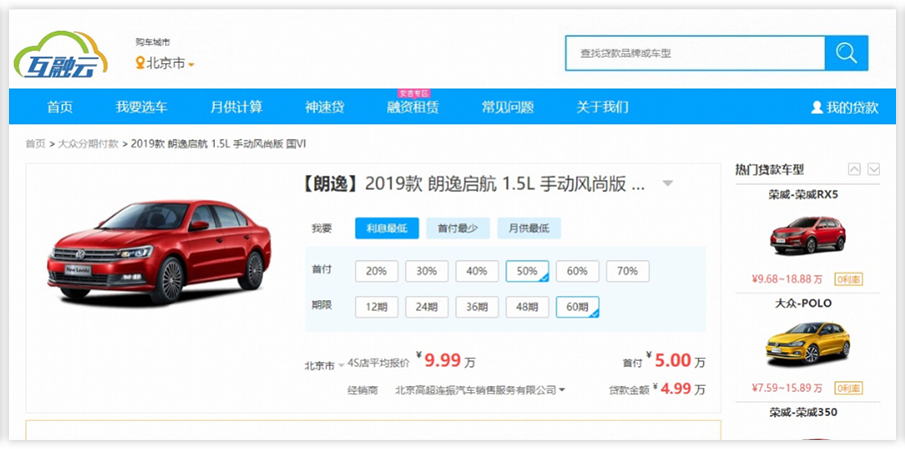Screen dimensions: 905x449
Task: Click the 首页 breadcrumb link
Action: tap(35, 144)
